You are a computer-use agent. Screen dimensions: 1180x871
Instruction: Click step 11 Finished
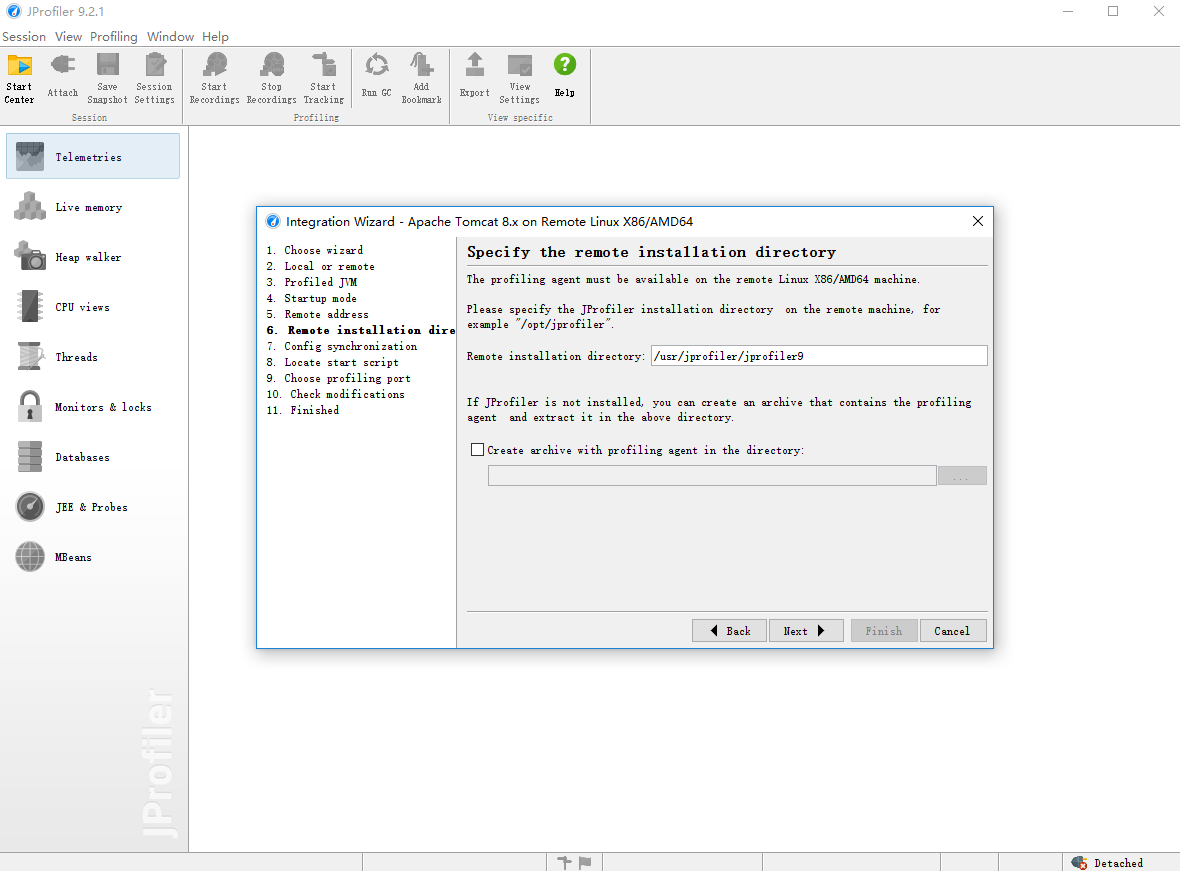(x=303, y=410)
